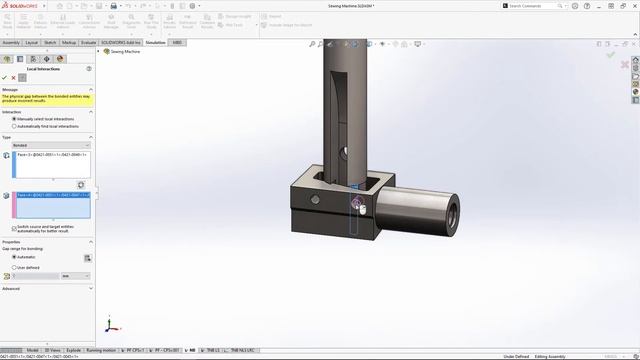The image size is (640, 360).
Task: Click the gap value input field
Action: click(x=36, y=276)
